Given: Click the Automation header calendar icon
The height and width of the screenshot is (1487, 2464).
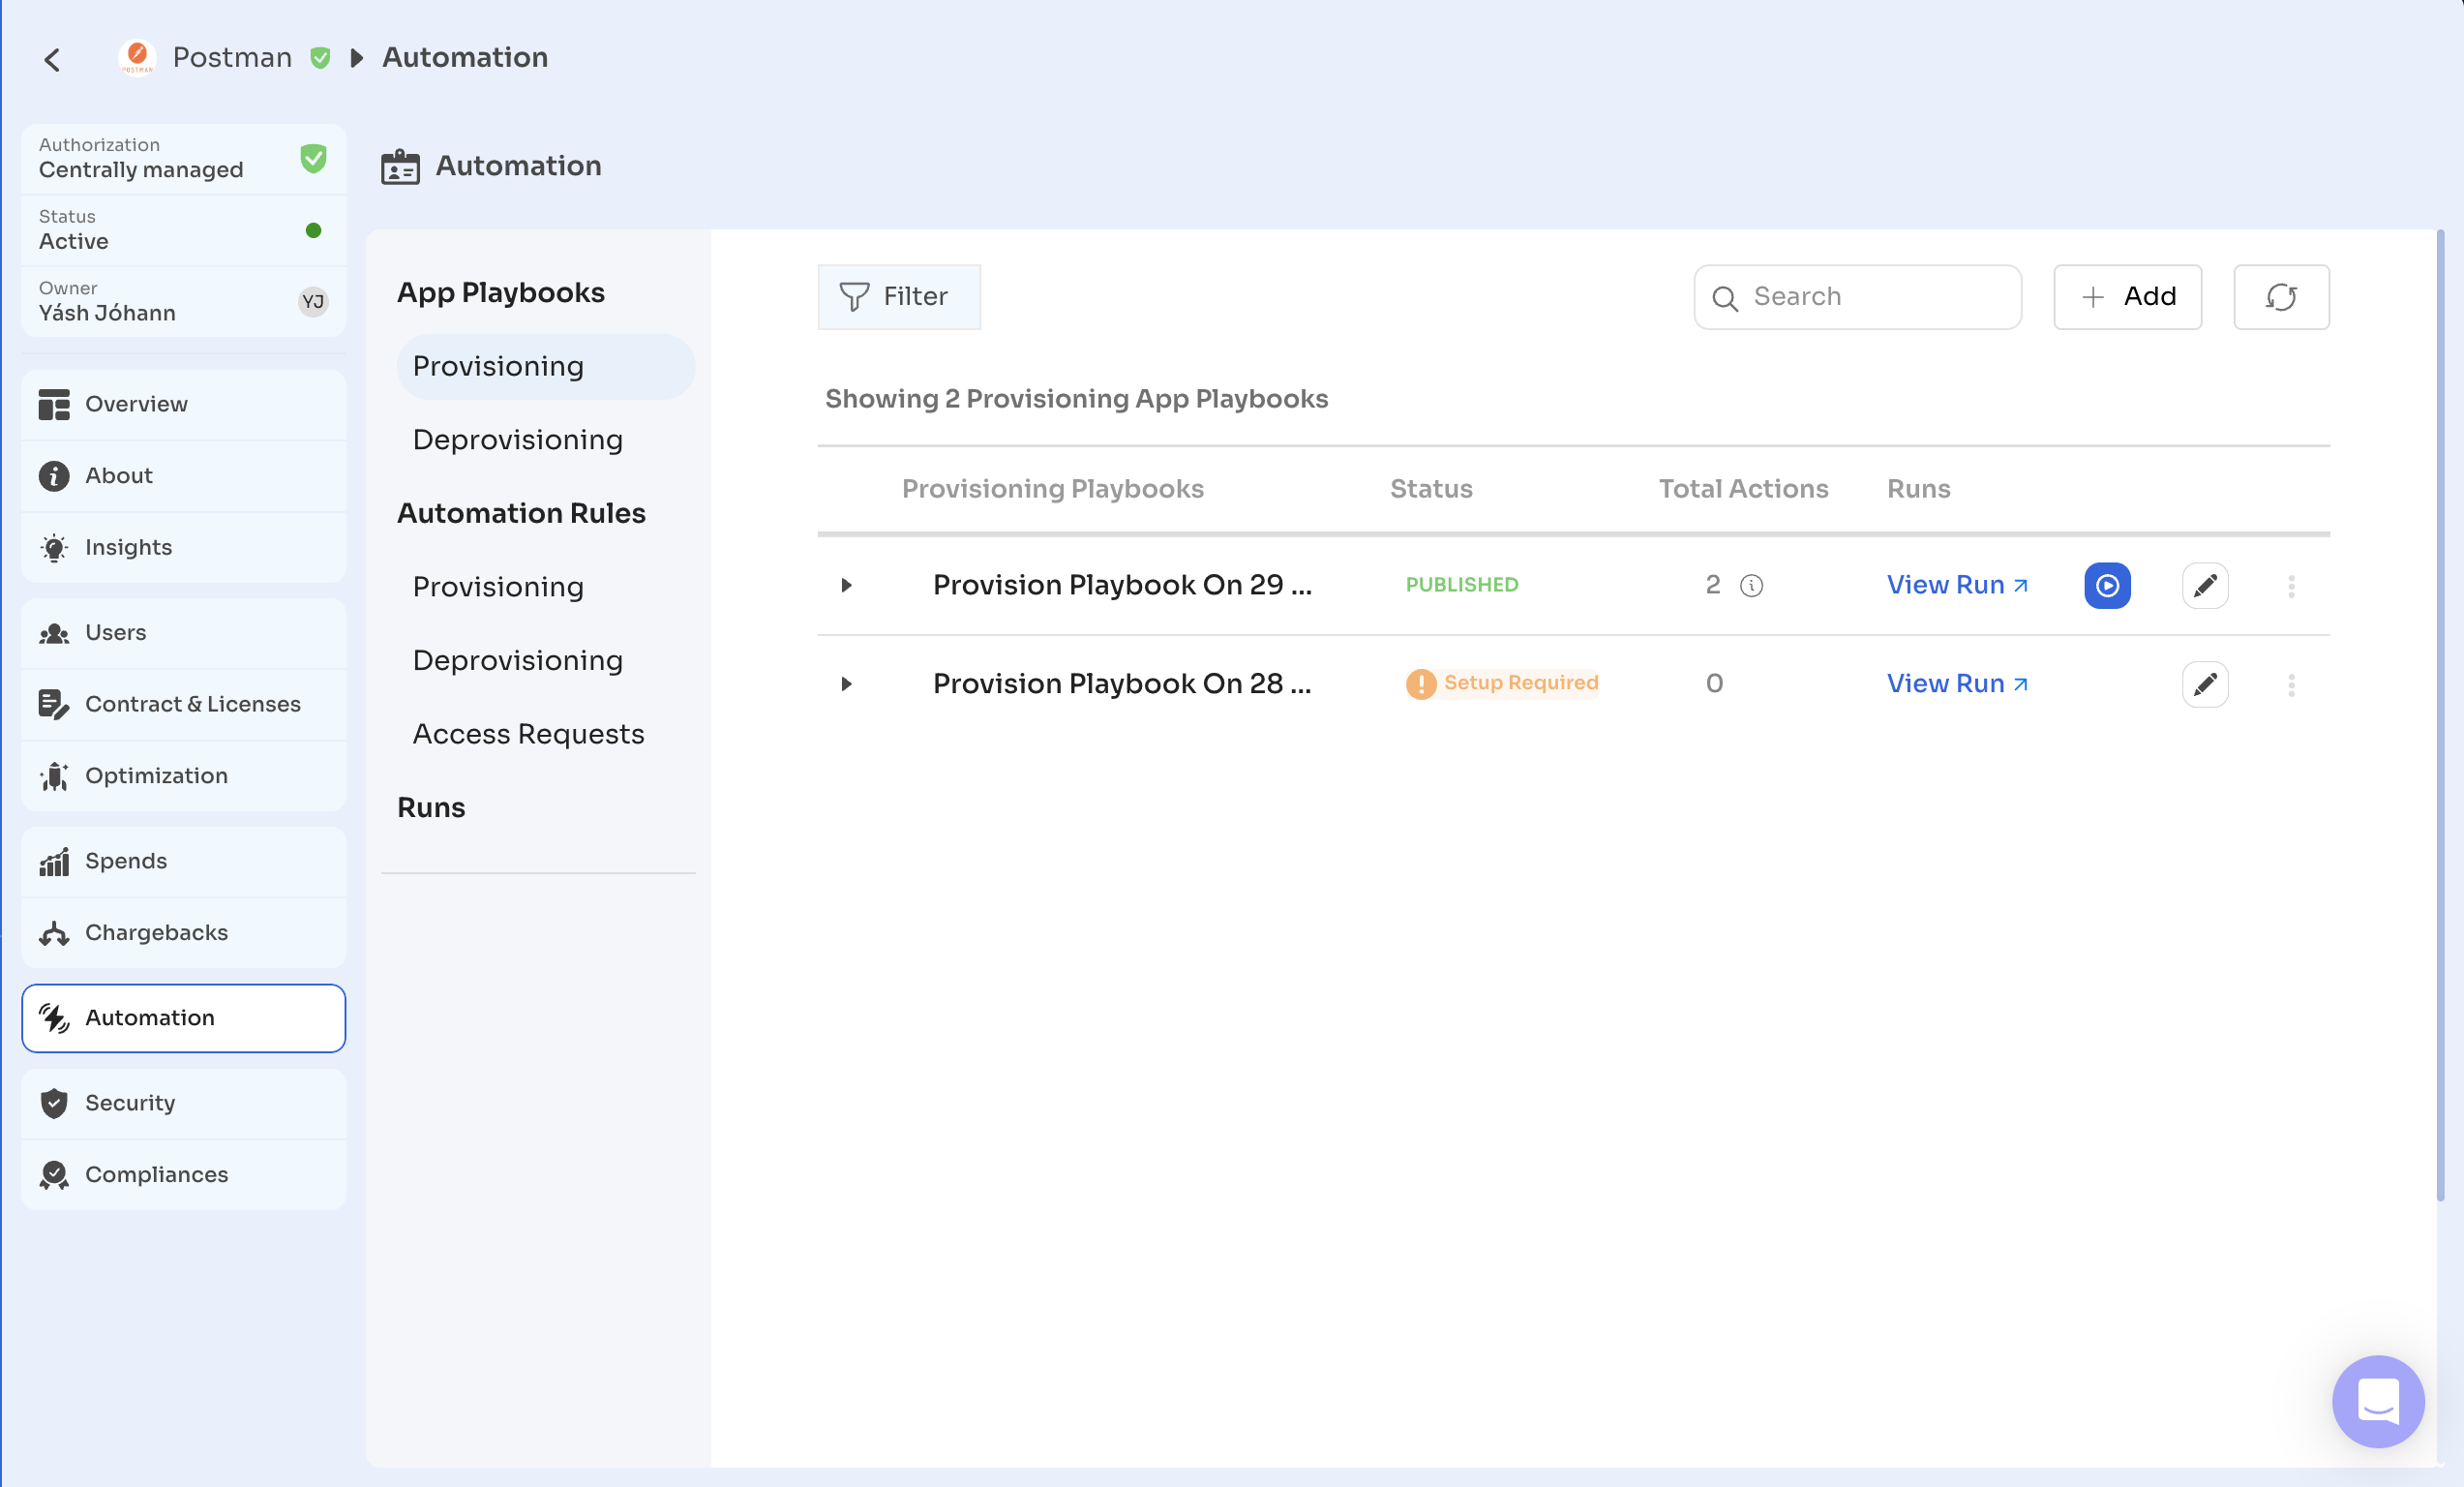Looking at the screenshot, I should pyautogui.click(x=400, y=166).
